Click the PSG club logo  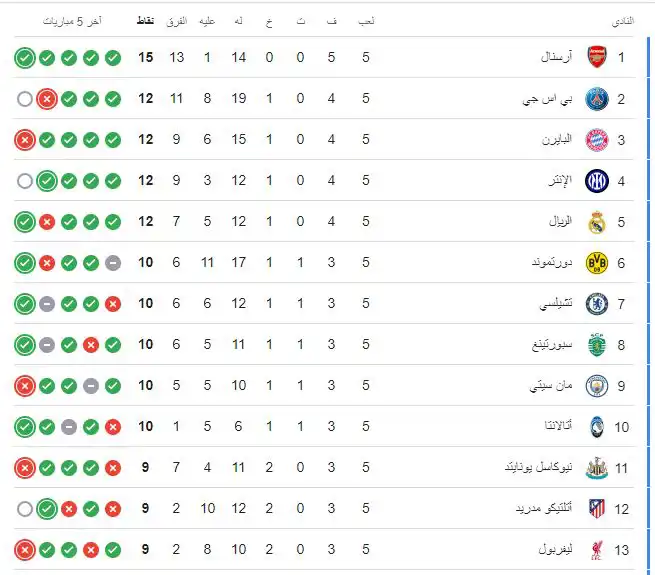point(597,98)
